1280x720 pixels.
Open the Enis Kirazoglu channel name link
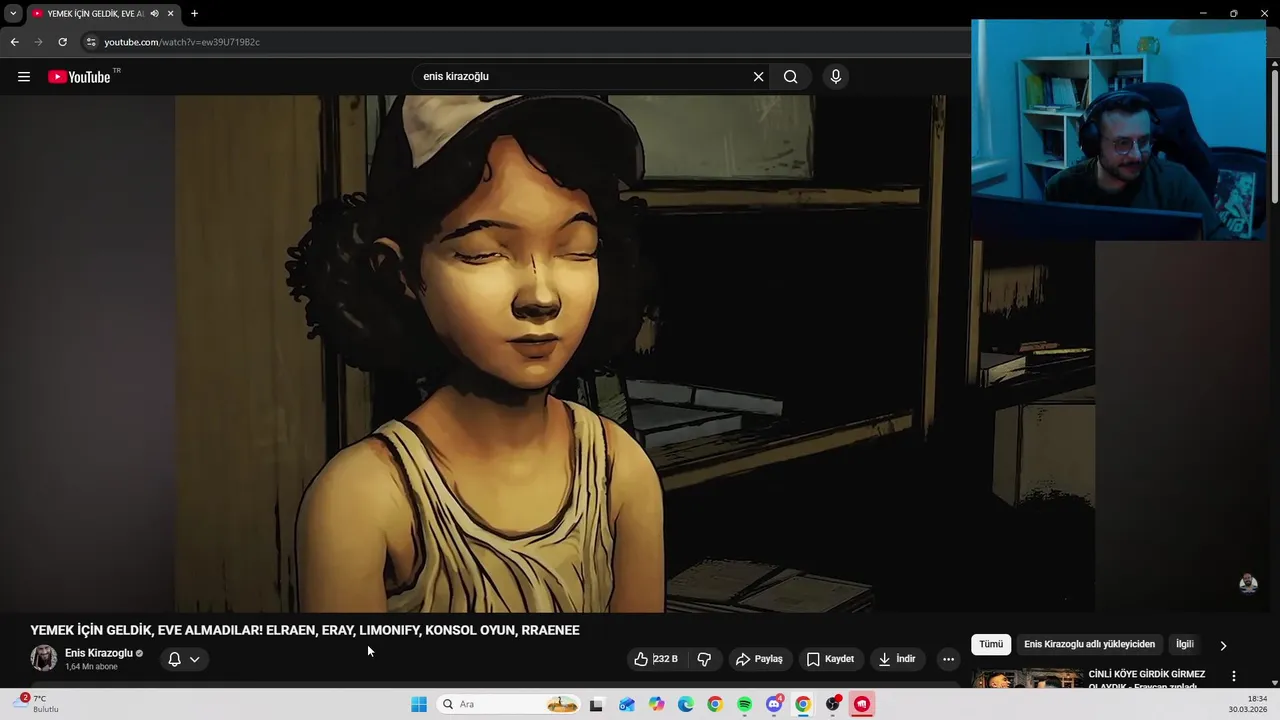98,653
